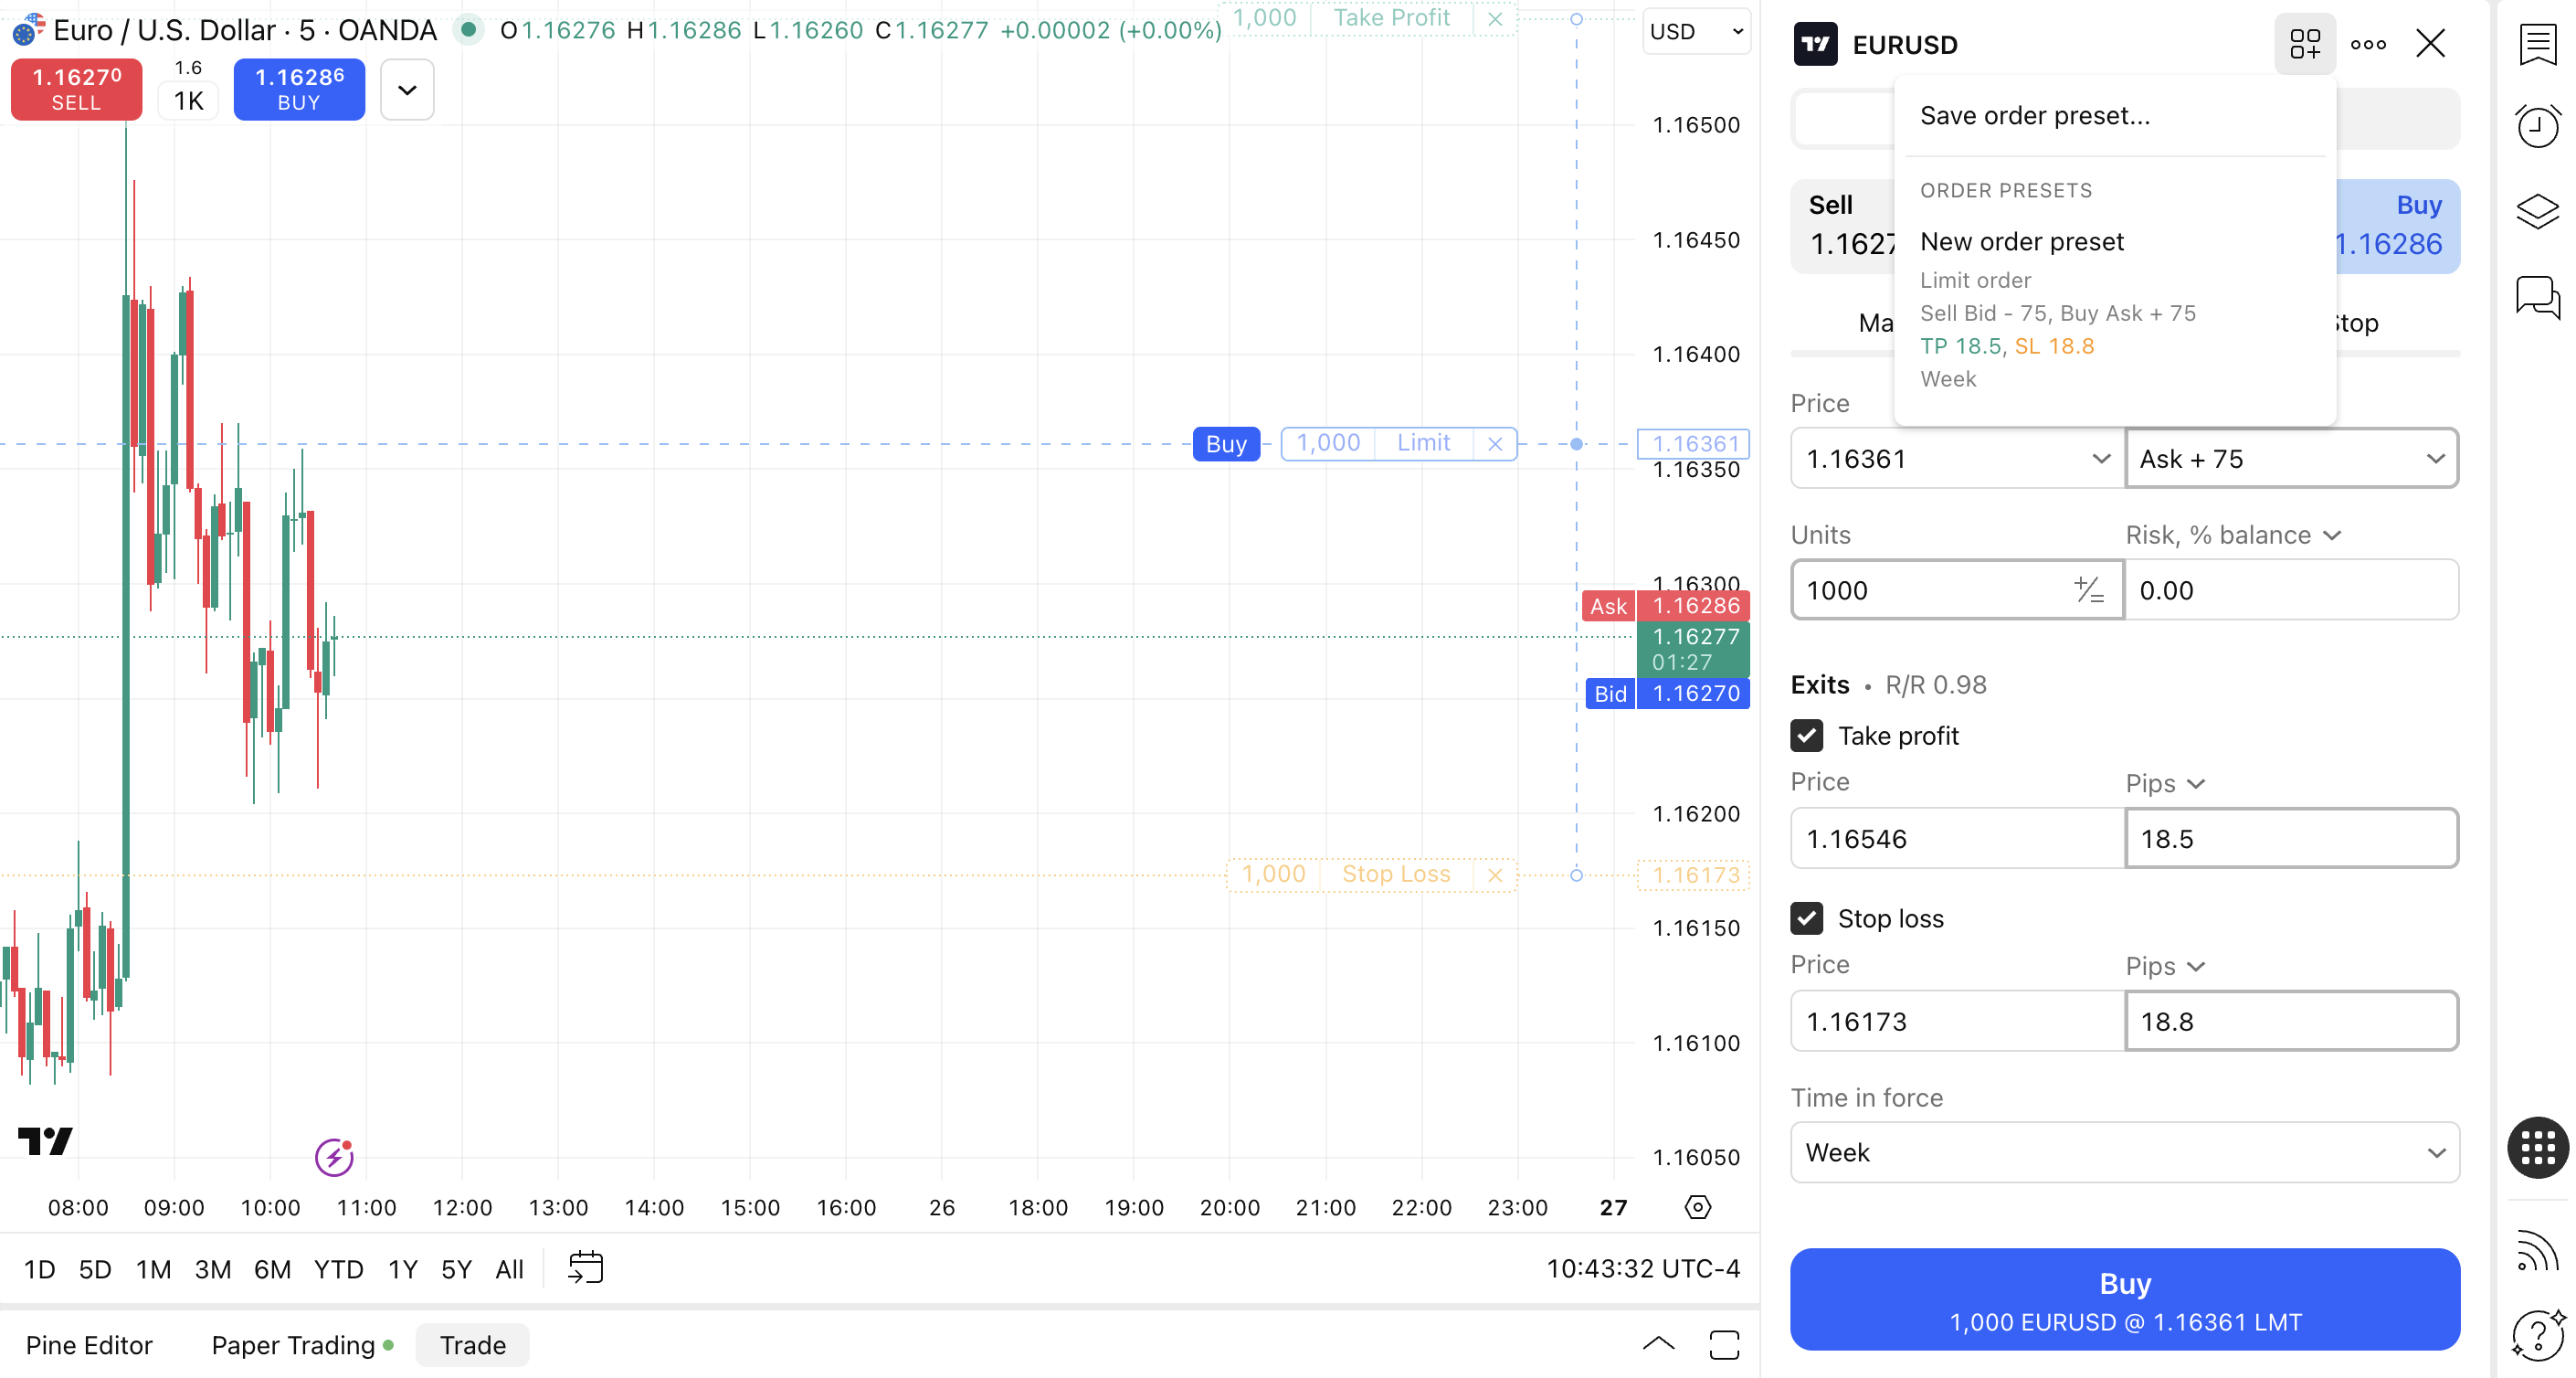Open the USD currency dropdown
The height and width of the screenshot is (1378, 2576).
[1695, 32]
